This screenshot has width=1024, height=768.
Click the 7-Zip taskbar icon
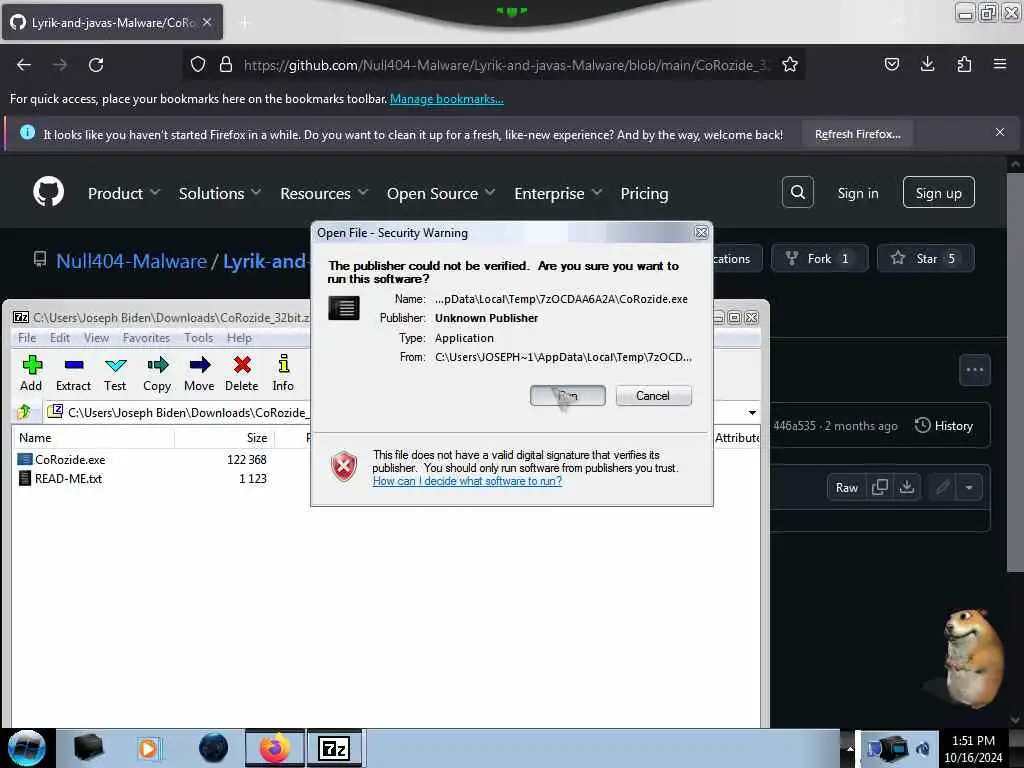coord(334,748)
